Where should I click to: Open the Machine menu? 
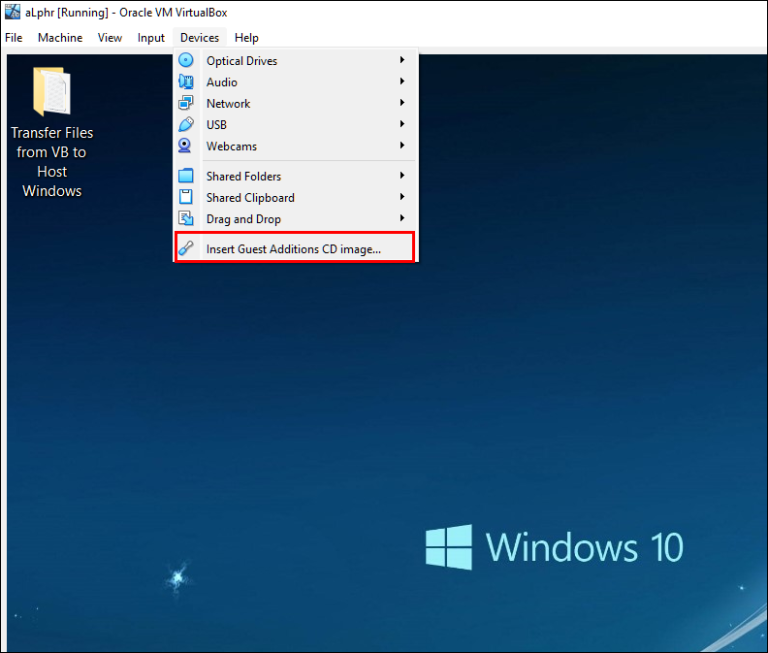tap(60, 38)
